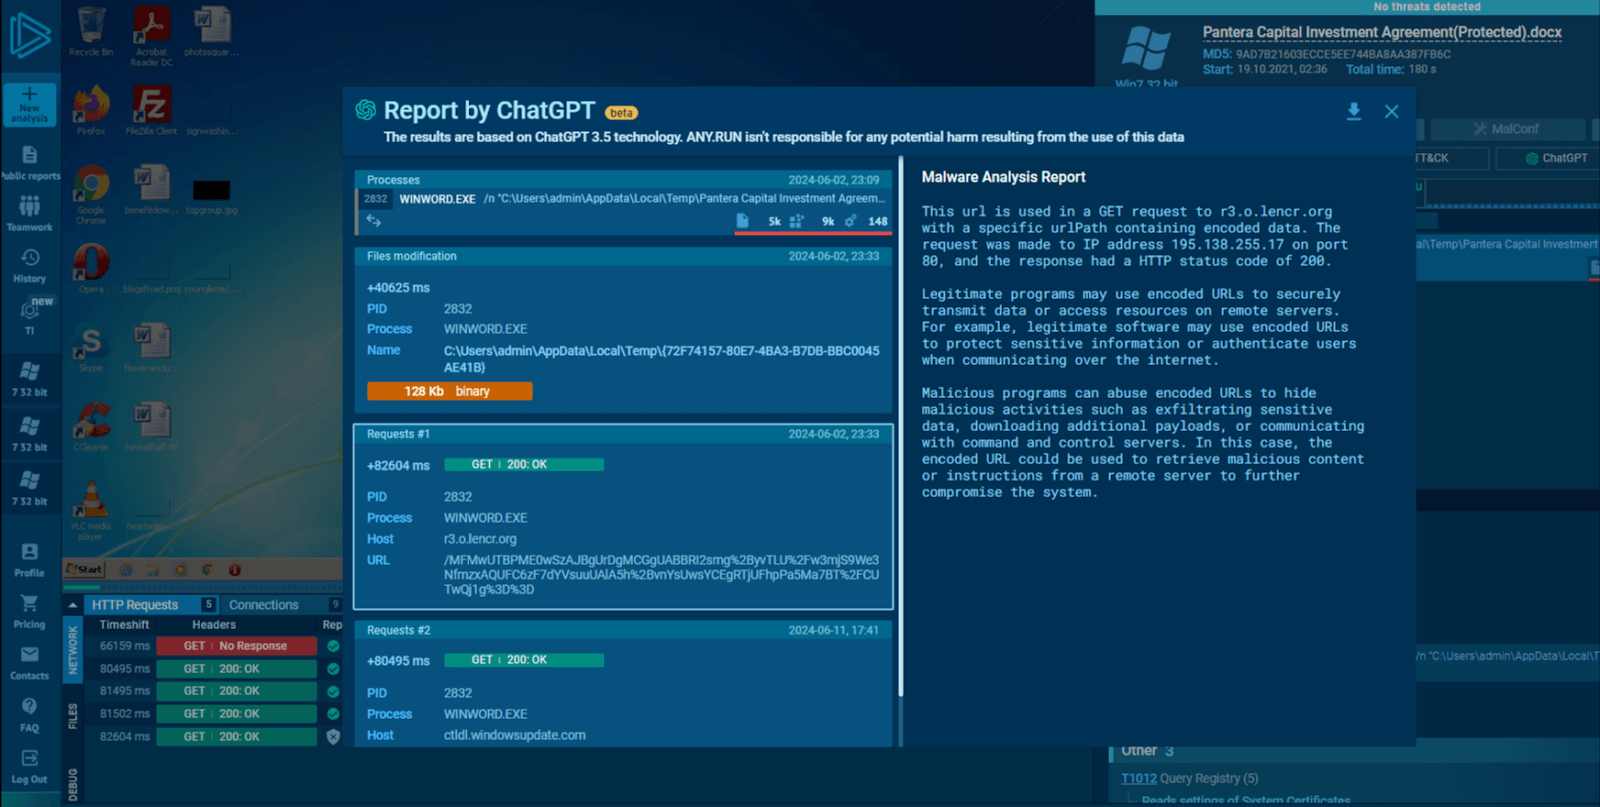Open New analysis in sidebar
1600x807 pixels.
pyautogui.click(x=30, y=104)
